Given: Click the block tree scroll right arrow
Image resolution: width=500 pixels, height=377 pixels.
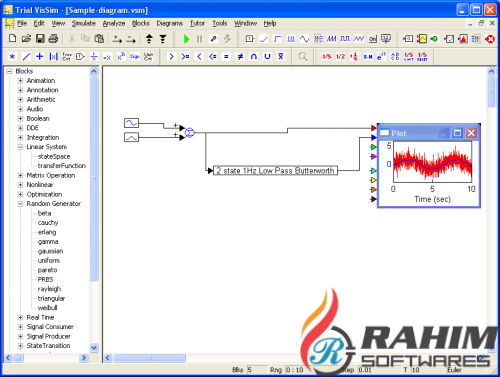Looking at the screenshot, I should [x=84, y=358].
